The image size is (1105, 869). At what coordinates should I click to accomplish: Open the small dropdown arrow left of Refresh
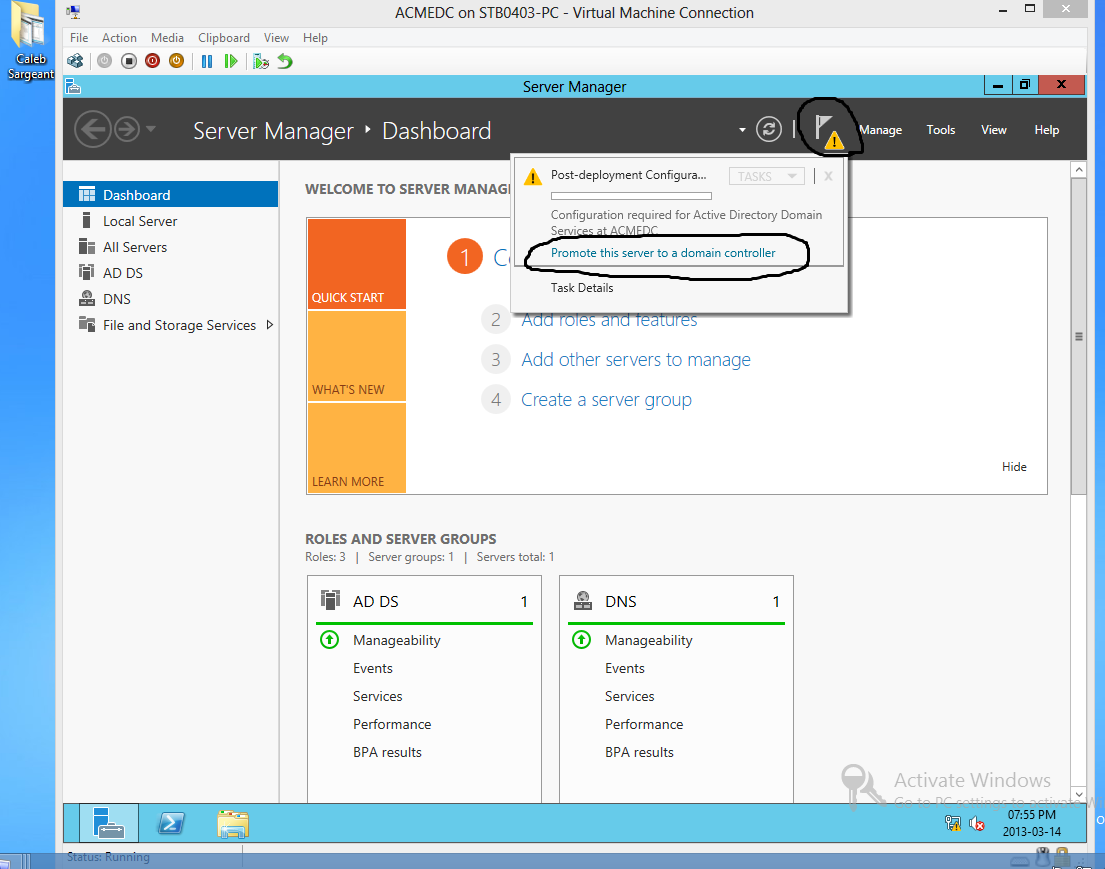(x=742, y=130)
